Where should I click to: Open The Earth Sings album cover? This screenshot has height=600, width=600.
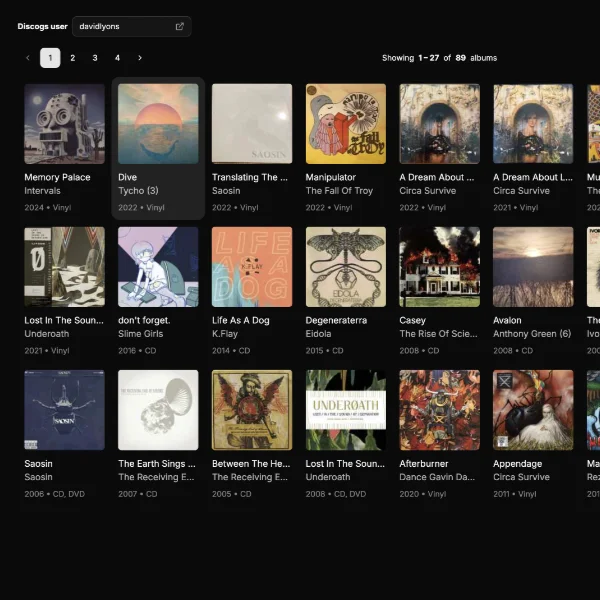coord(158,410)
